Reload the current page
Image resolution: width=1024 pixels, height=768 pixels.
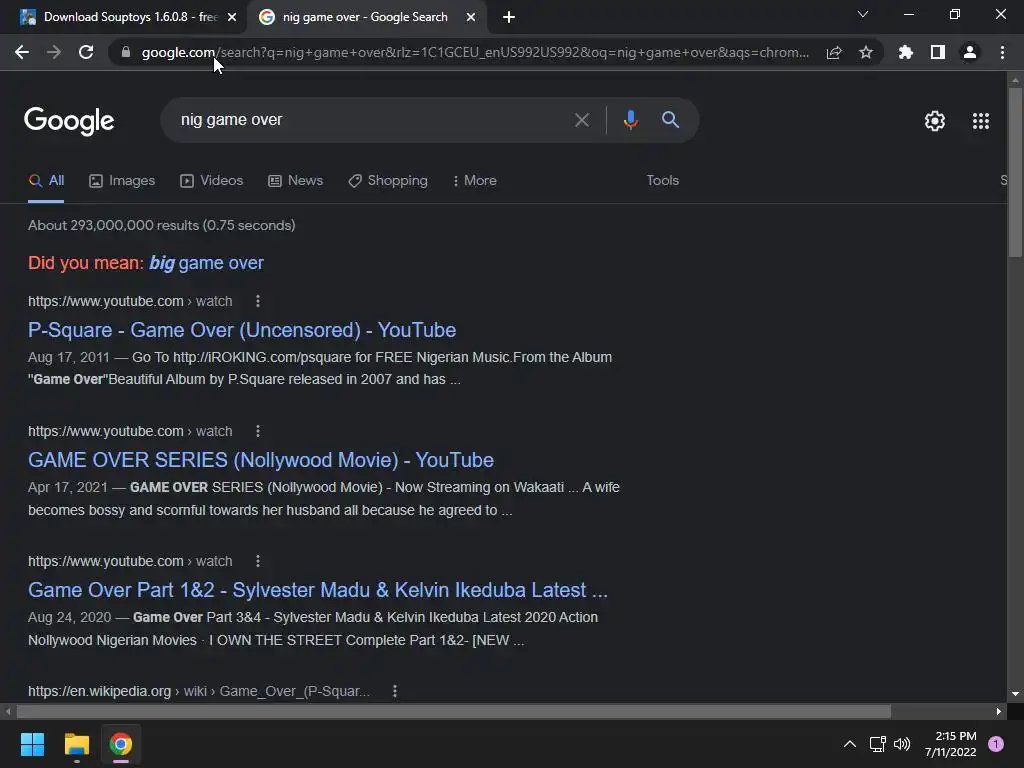[86, 52]
